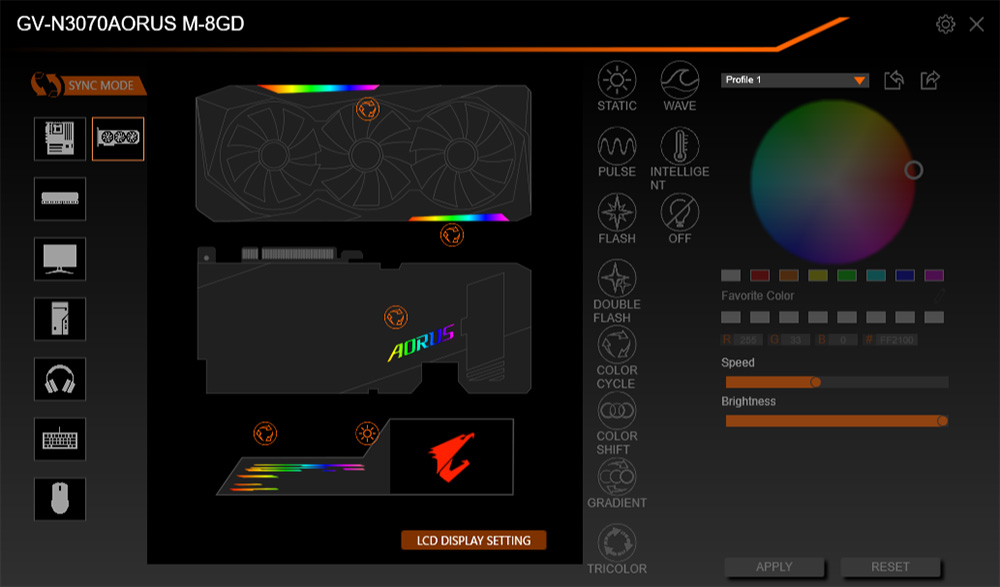Click the Reset button
The image size is (1000, 587).
[x=890, y=567]
